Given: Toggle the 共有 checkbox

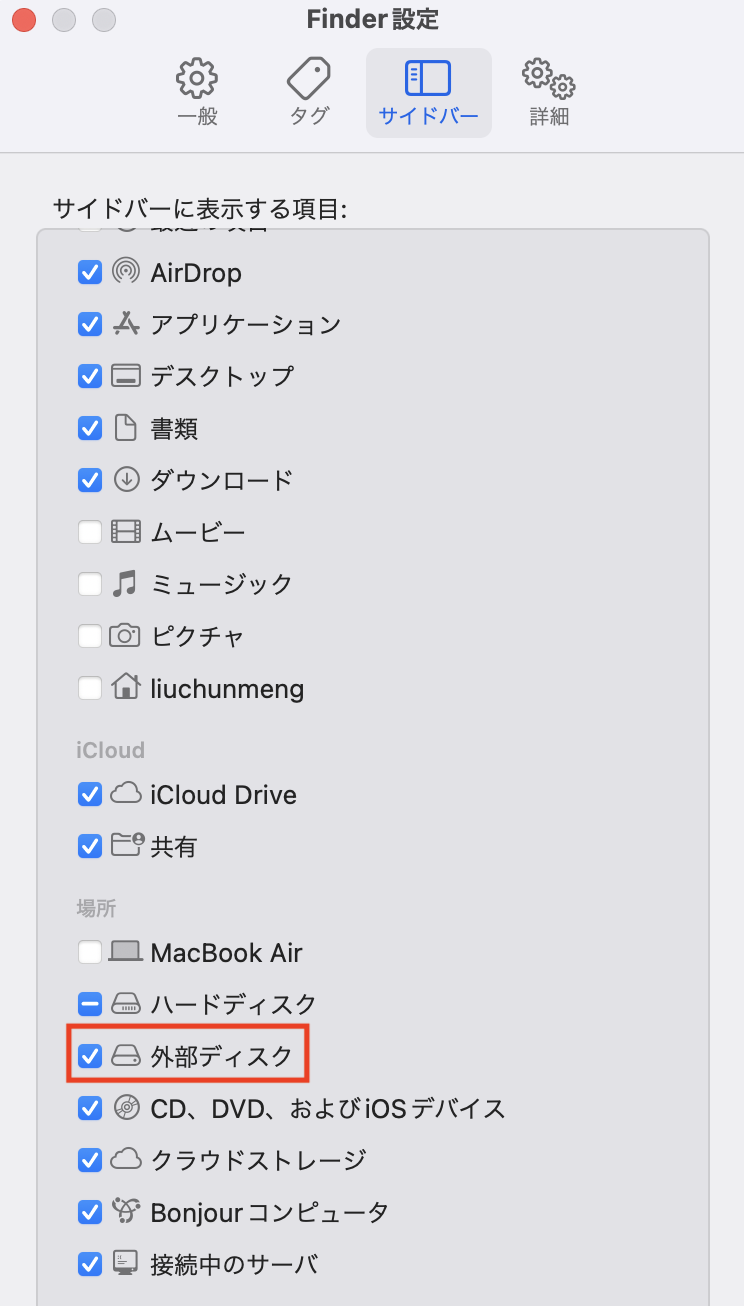Looking at the screenshot, I should coord(89,846).
